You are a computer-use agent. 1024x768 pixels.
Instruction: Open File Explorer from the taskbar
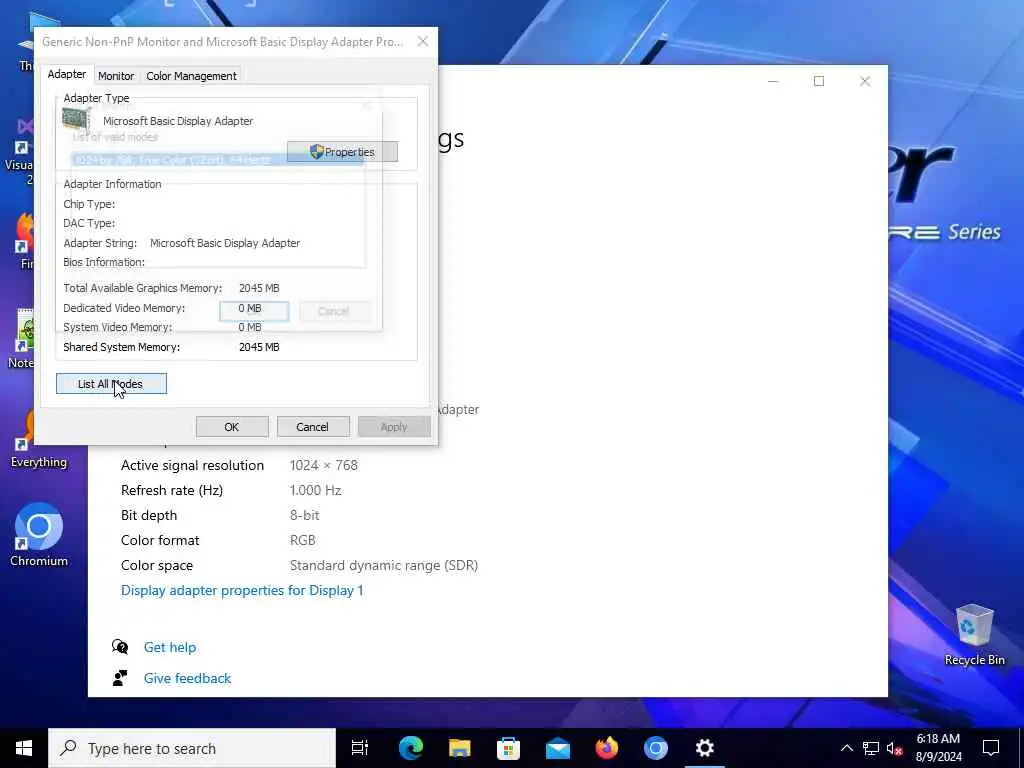tap(460, 748)
